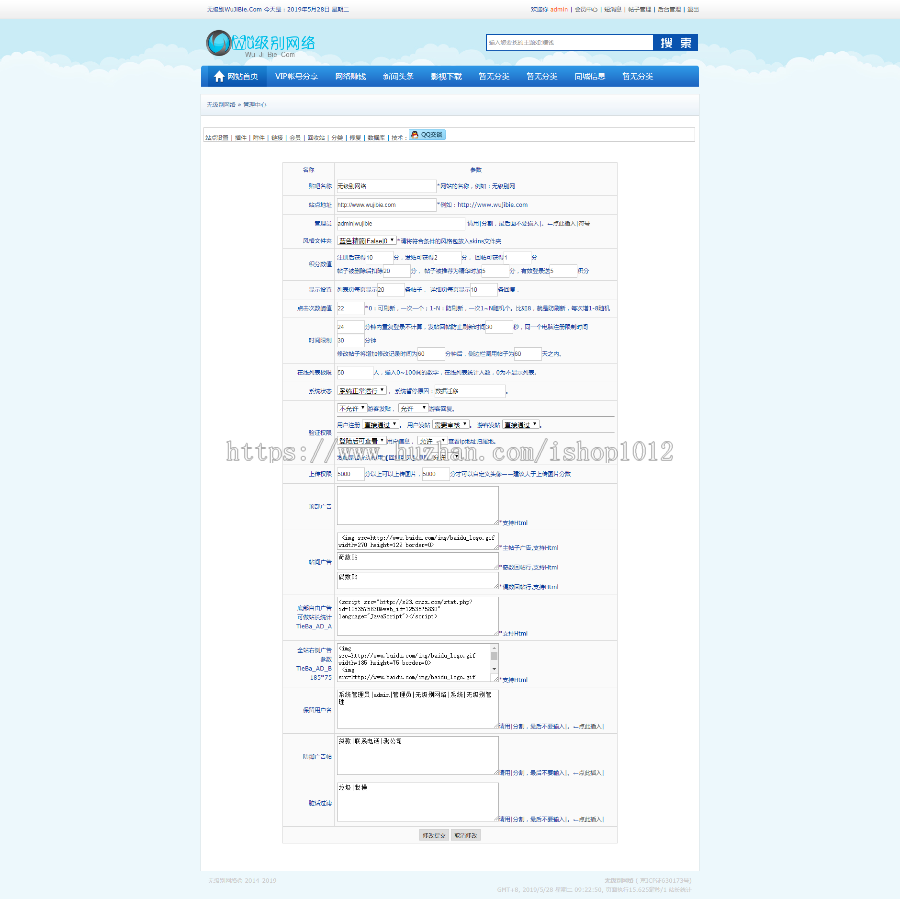Open the 影视下载 nav item
The image size is (900, 899).
[446, 76]
